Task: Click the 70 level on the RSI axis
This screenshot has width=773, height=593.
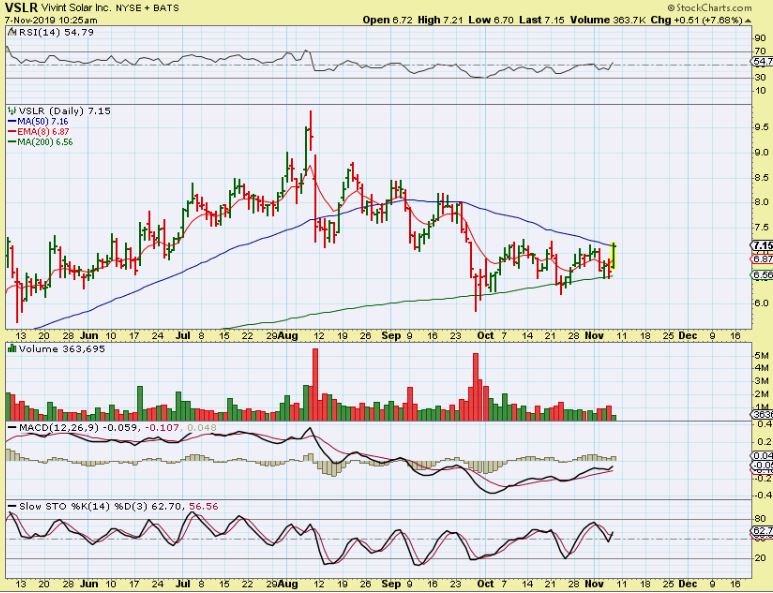Action: (x=760, y=51)
